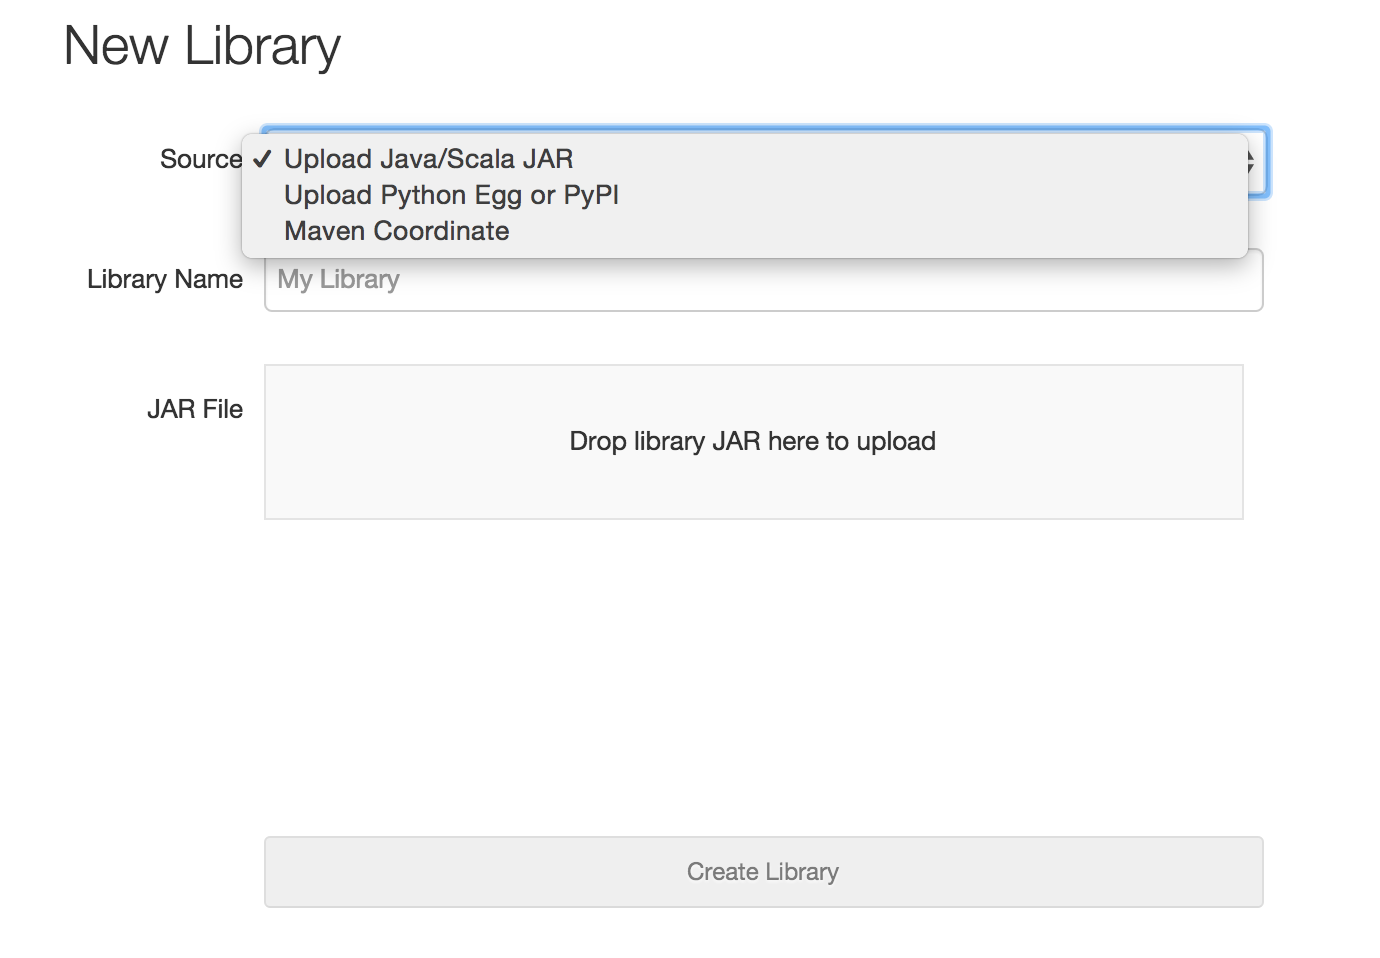This screenshot has height=958, width=1380.
Task: Click the New Library page heading
Action: [202, 46]
